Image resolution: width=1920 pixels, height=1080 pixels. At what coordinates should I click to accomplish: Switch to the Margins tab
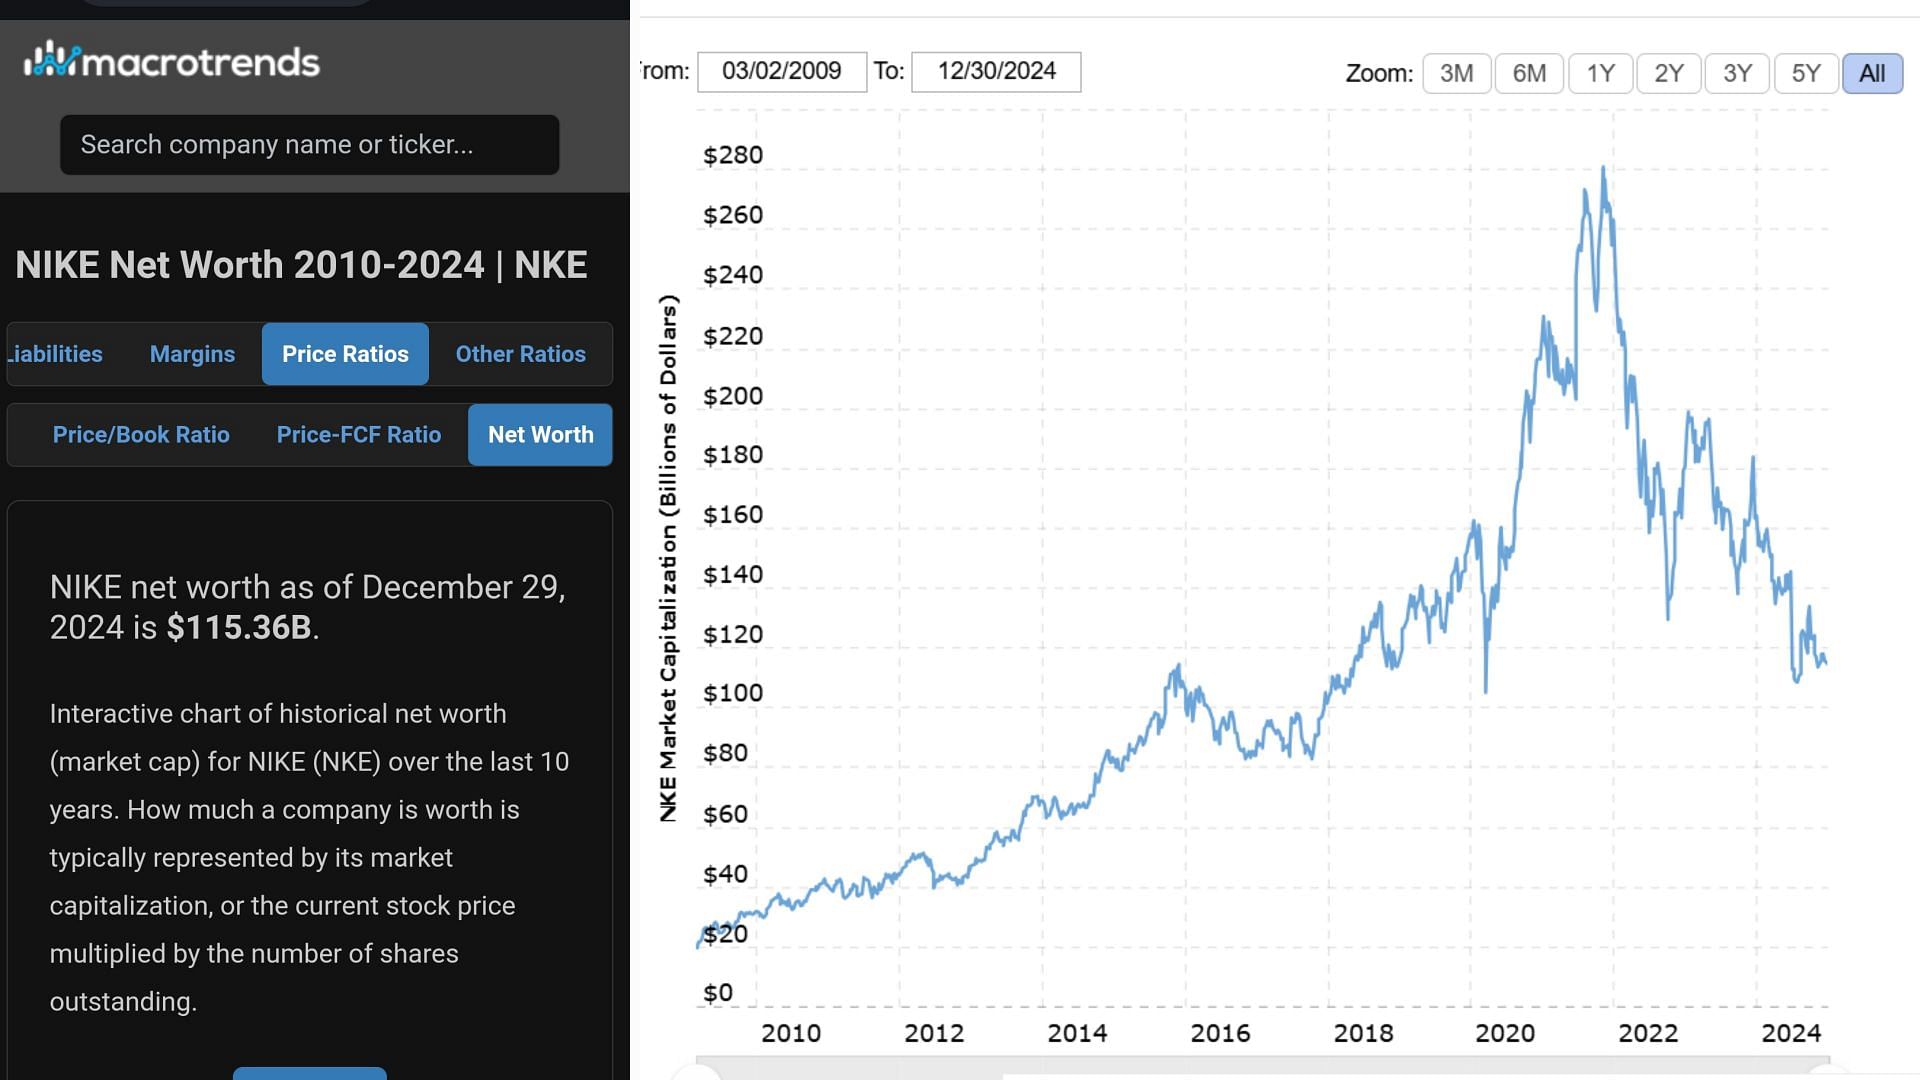tap(192, 354)
